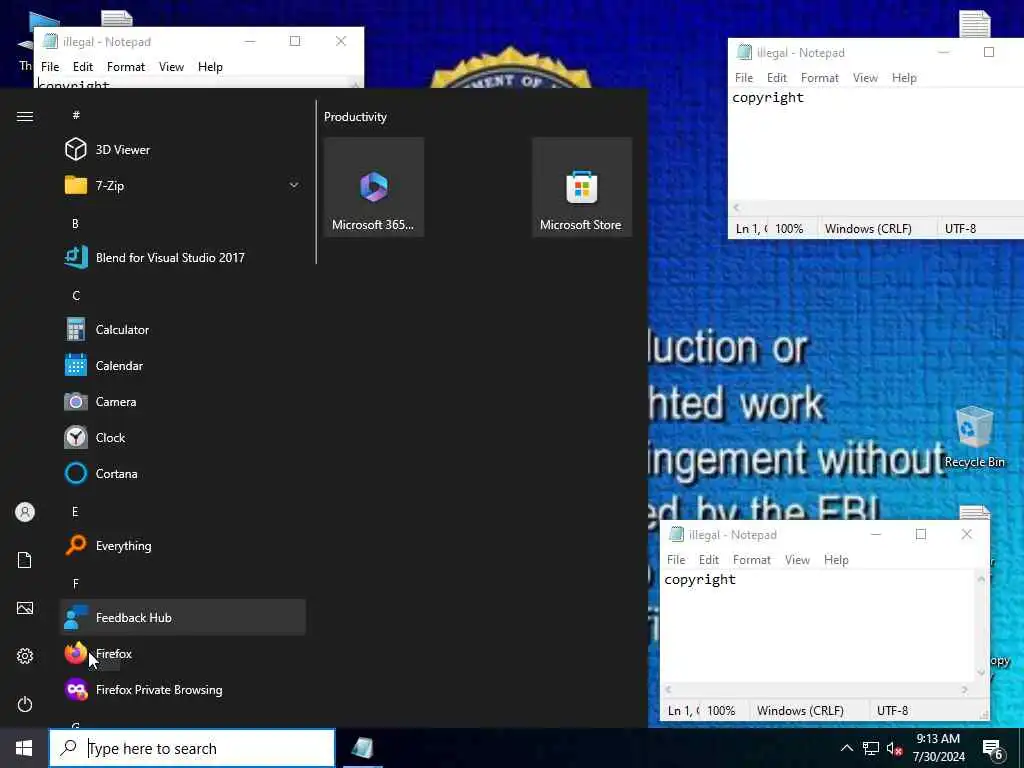This screenshot has width=1024, height=768.
Task: Open the user account icon
Action: pyautogui.click(x=25, y=512)
